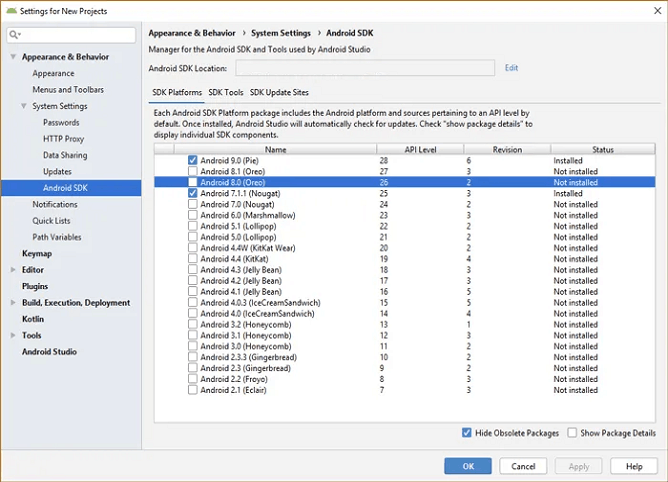668x482 pixels.
Task: Open the SDK Update Sites tab
Action: (279, 92)
